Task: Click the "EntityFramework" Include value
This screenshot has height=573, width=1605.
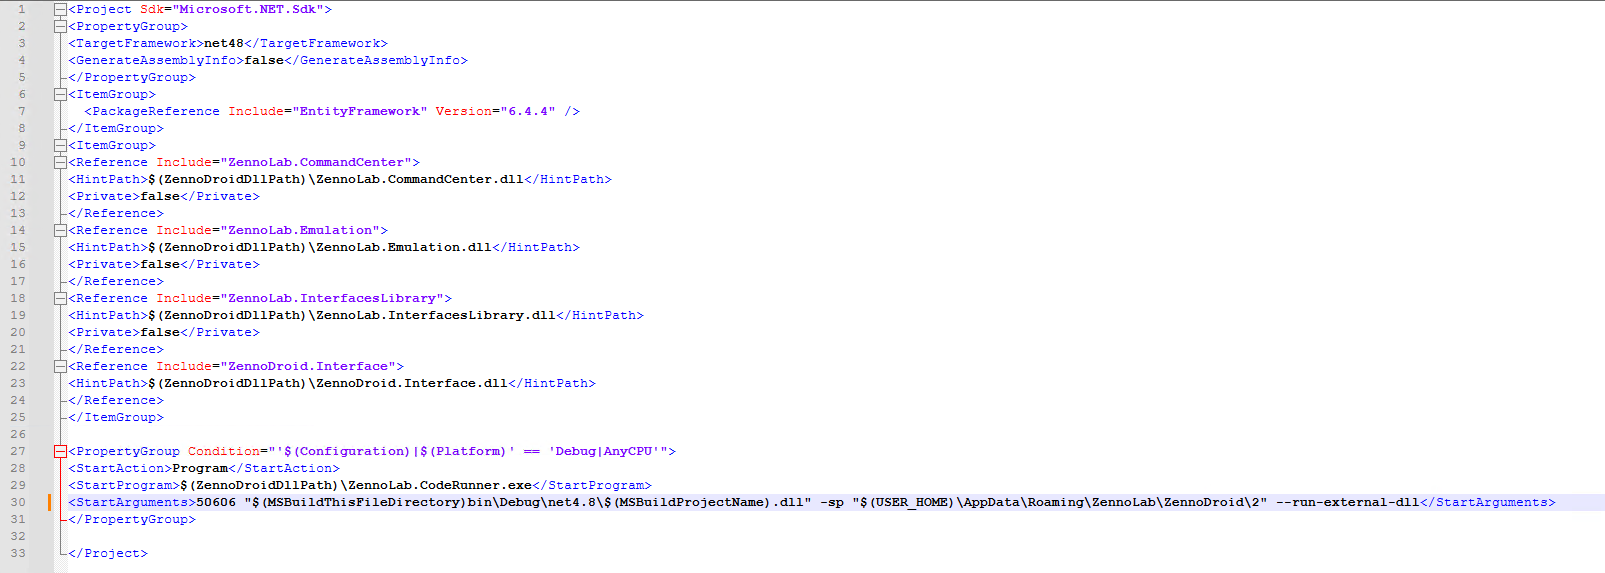Action: (x=360, y=111)
